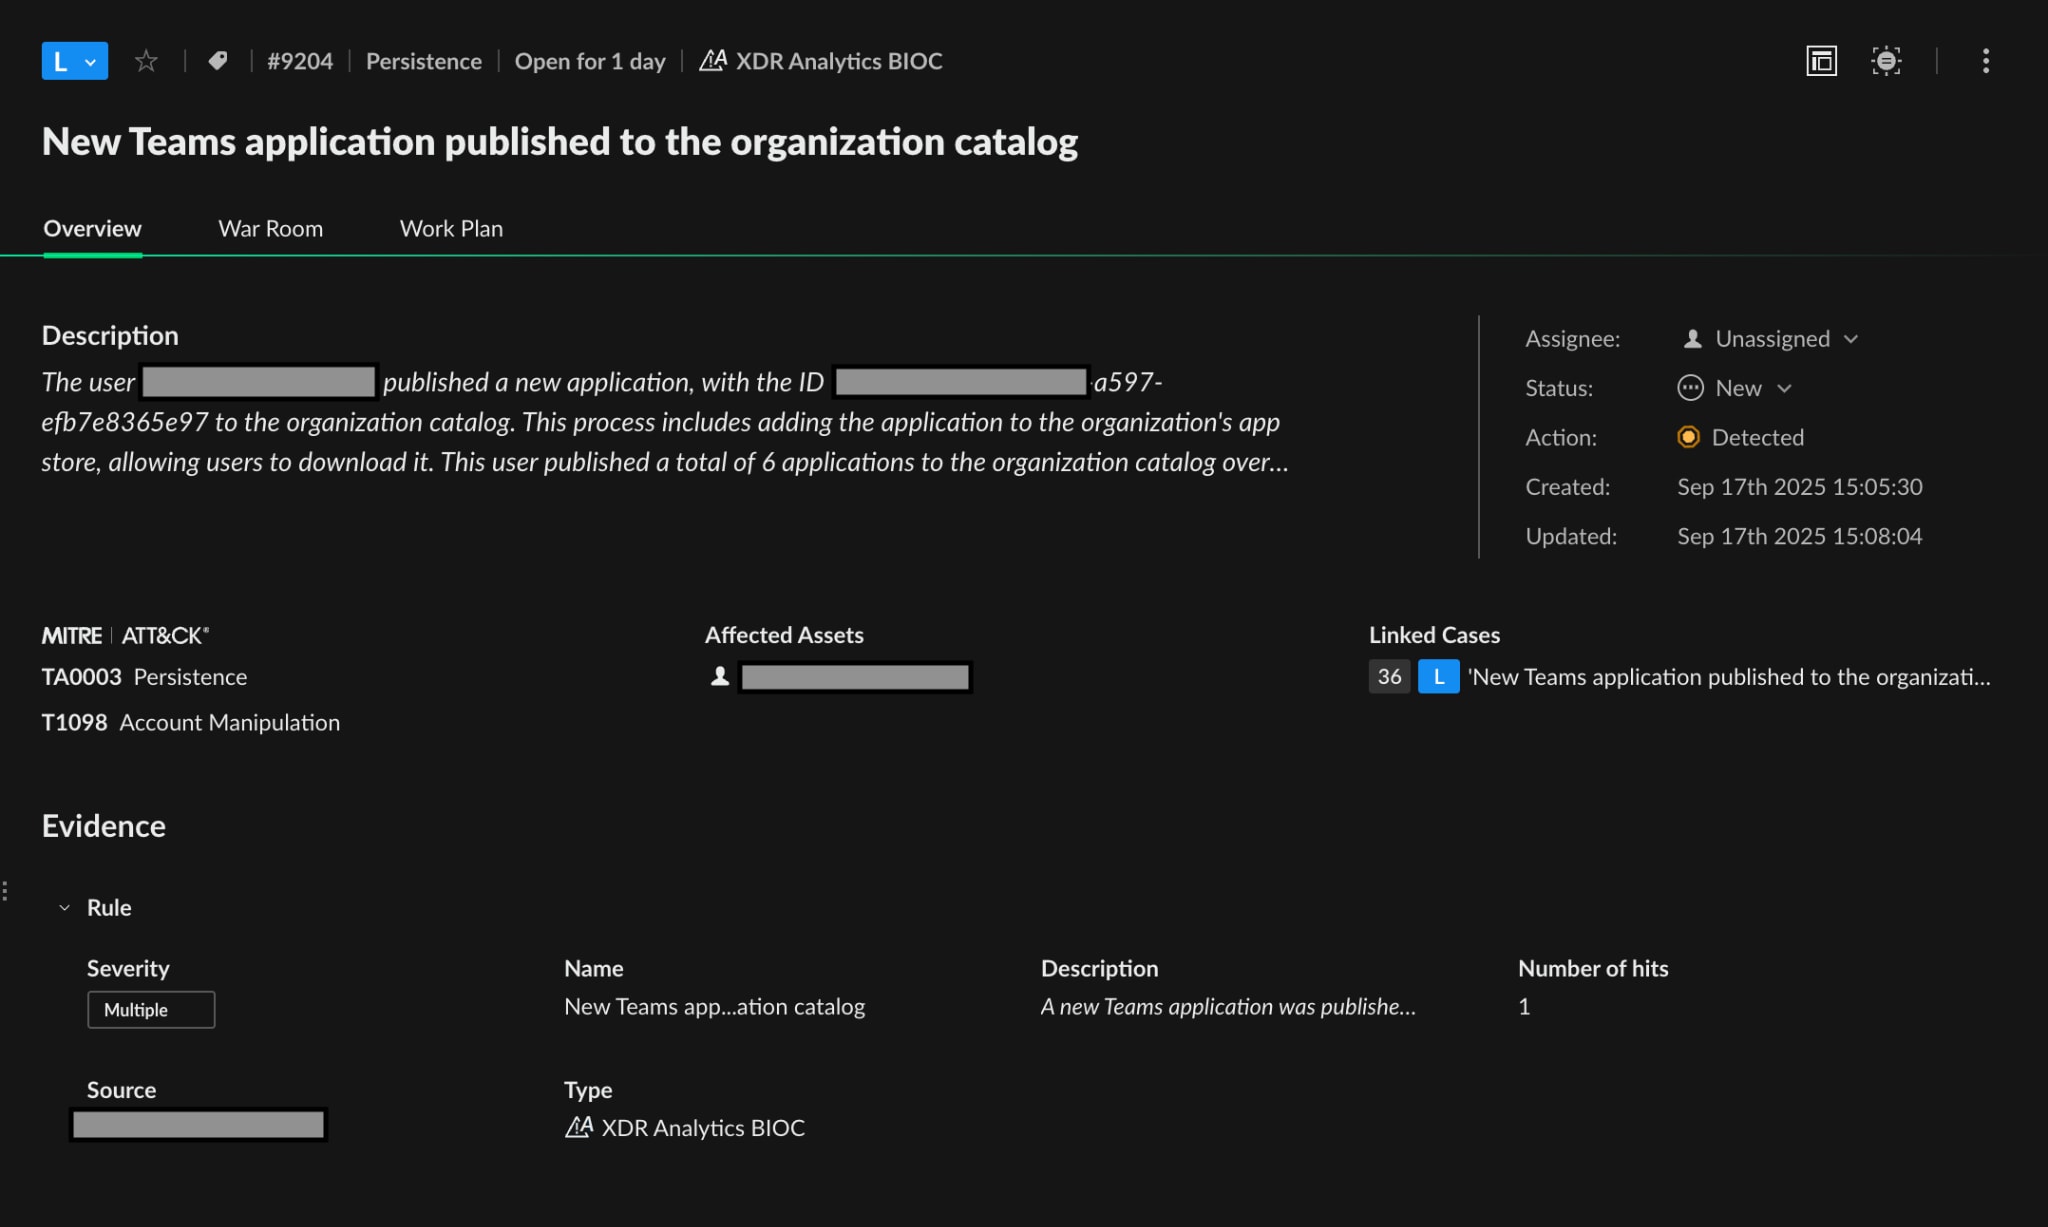Image resolution: width=2048 pixels, height=1227 pixels.
Task: Click the Multiple severity field under Rule
Action: click(151, 1009)
